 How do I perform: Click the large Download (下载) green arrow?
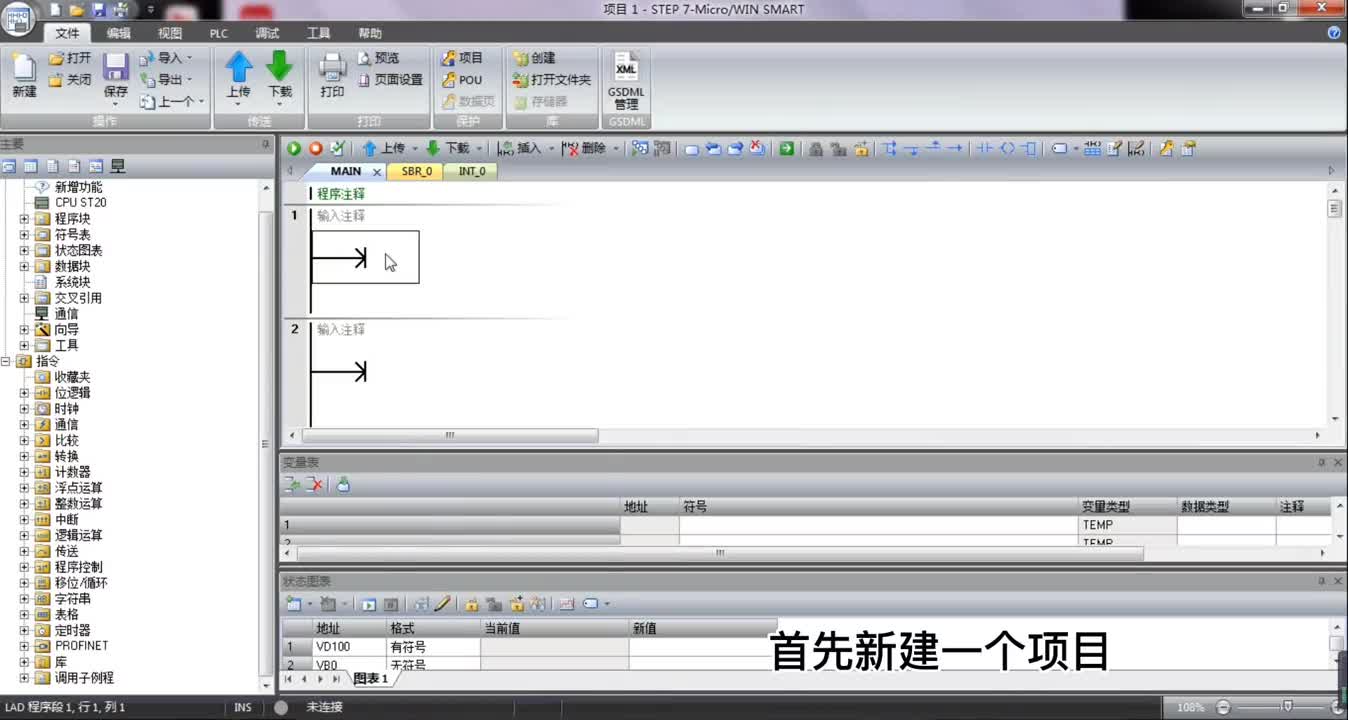[x=280, y=67]
